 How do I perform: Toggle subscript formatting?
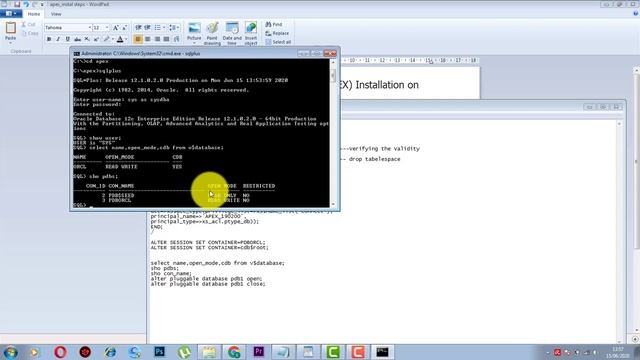[87, 39]
